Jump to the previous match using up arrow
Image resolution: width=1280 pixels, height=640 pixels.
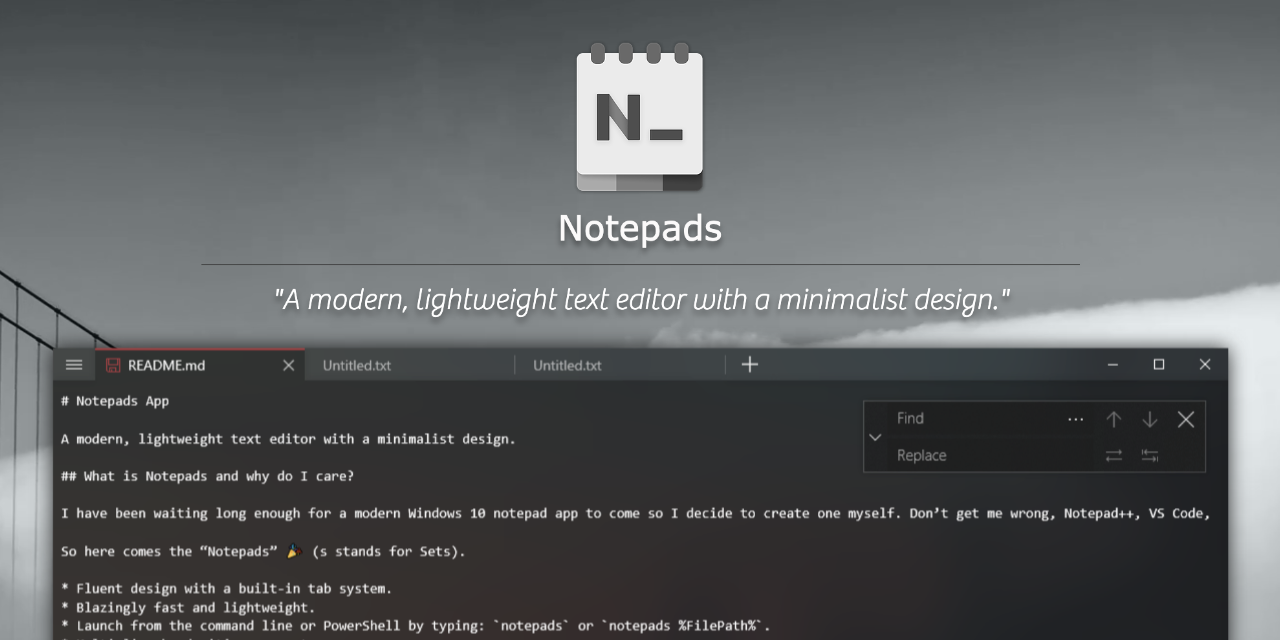[x=1114, y=419]
